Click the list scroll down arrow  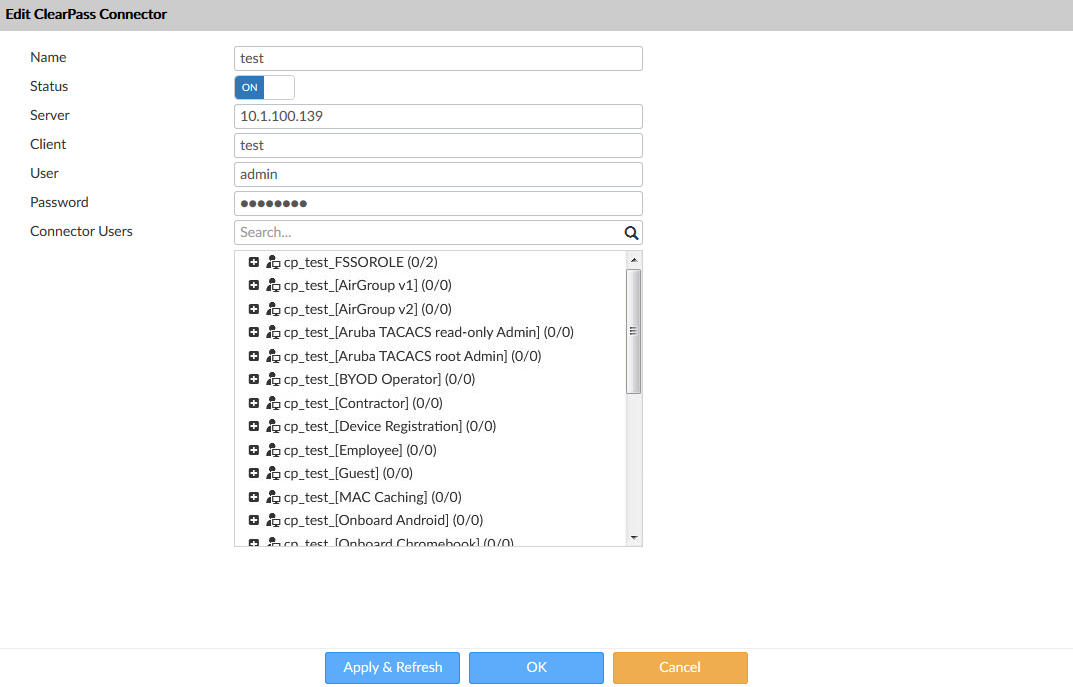[x=634, y=538]
